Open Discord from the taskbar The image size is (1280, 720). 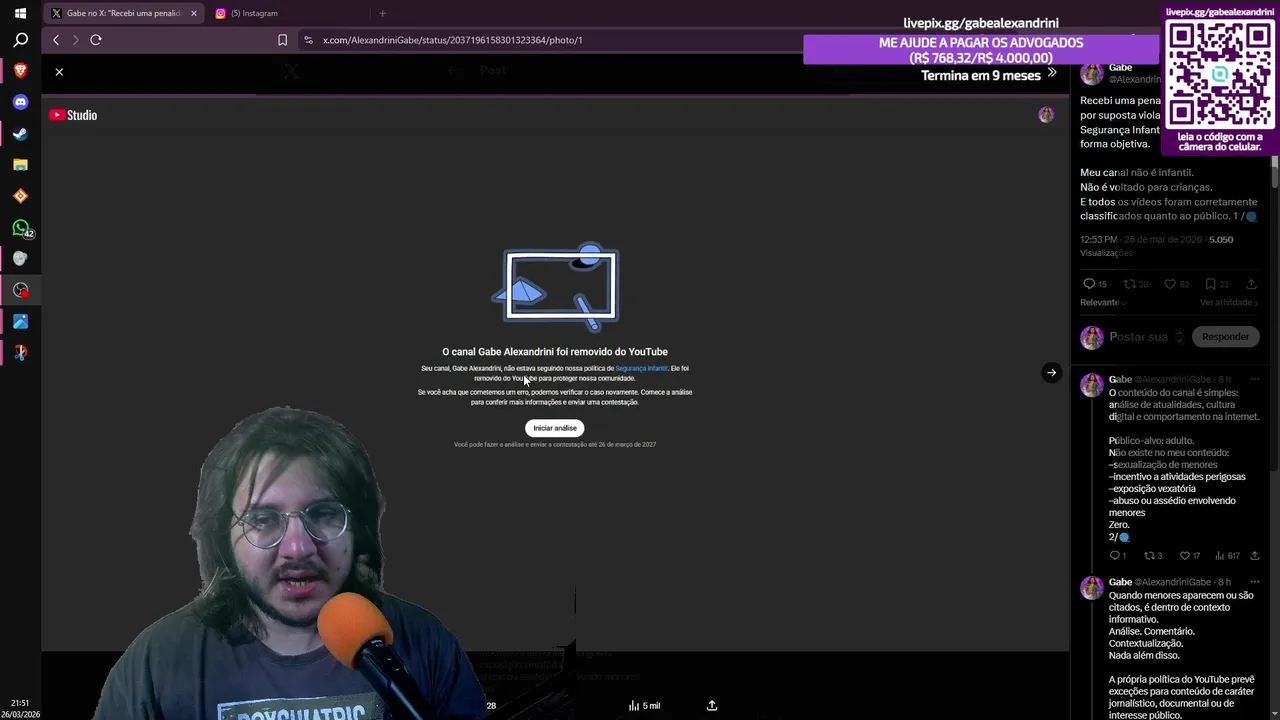point(20,102)
